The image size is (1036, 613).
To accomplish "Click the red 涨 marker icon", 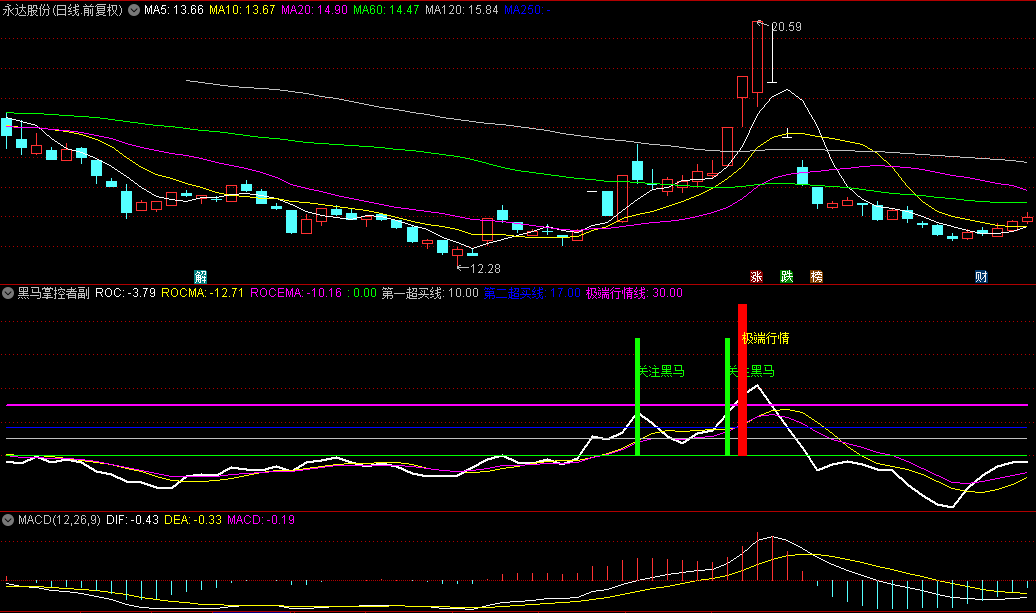I will (757, 276).
